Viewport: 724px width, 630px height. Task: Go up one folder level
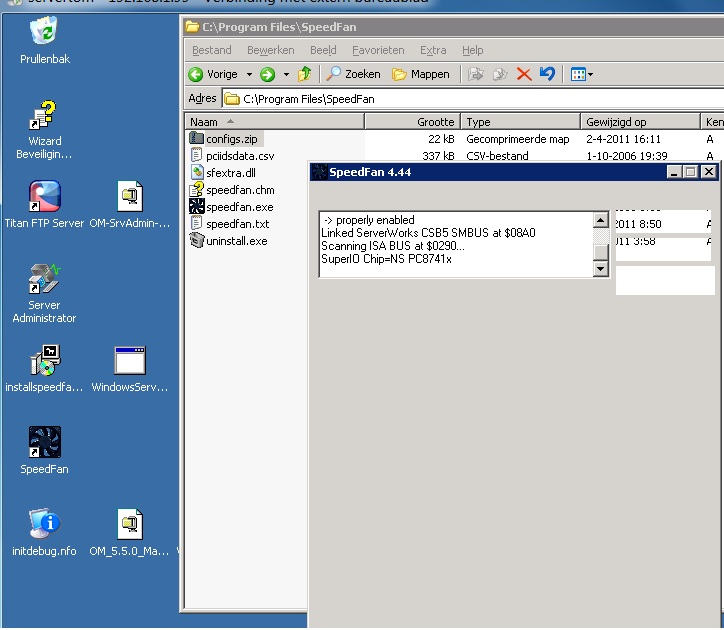pos(304,74)
